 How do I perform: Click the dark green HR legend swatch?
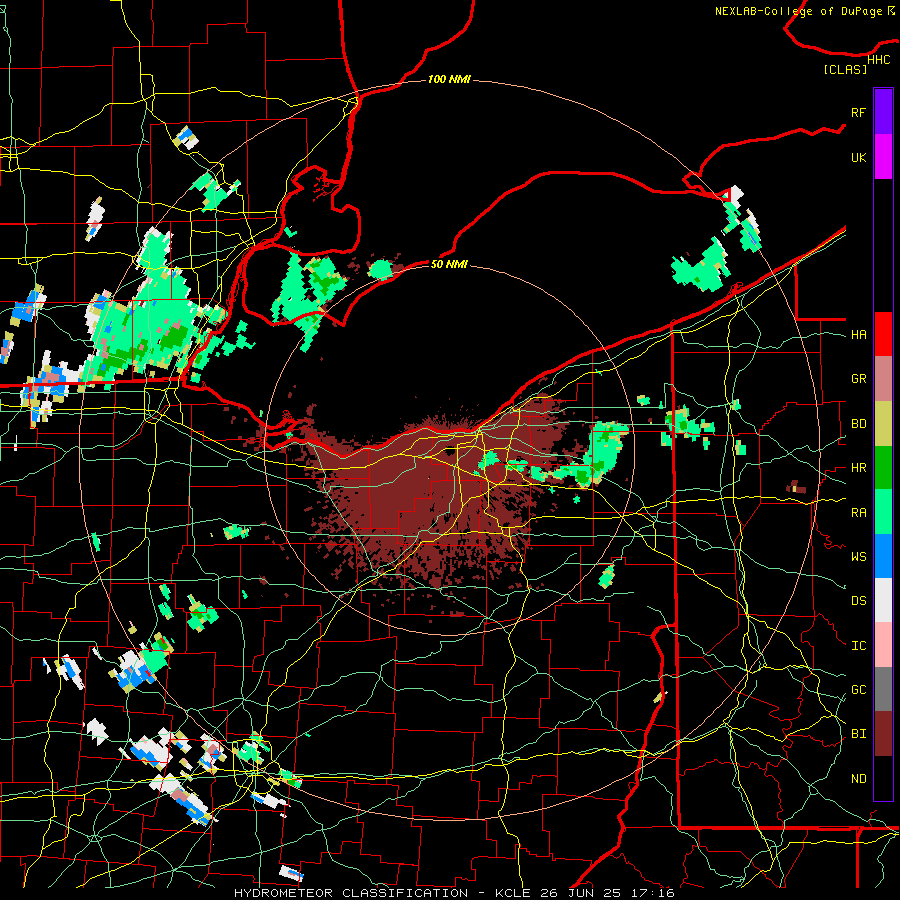click(x=883, y=468)
